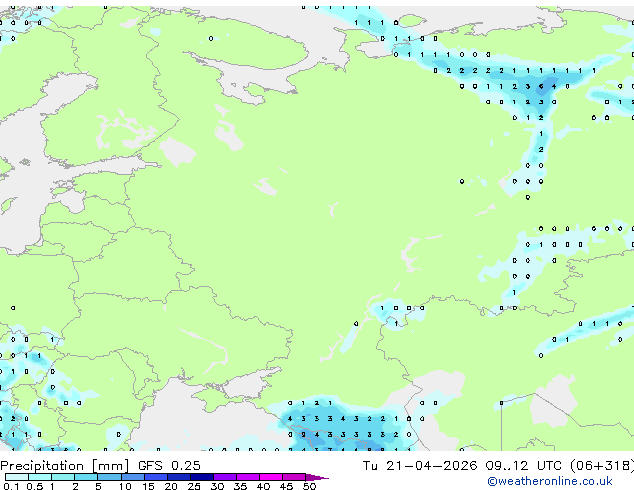Select the 0.1–0.5 mm legend color swatch
The image size is (634, 490).
click(x=17, y=477)
